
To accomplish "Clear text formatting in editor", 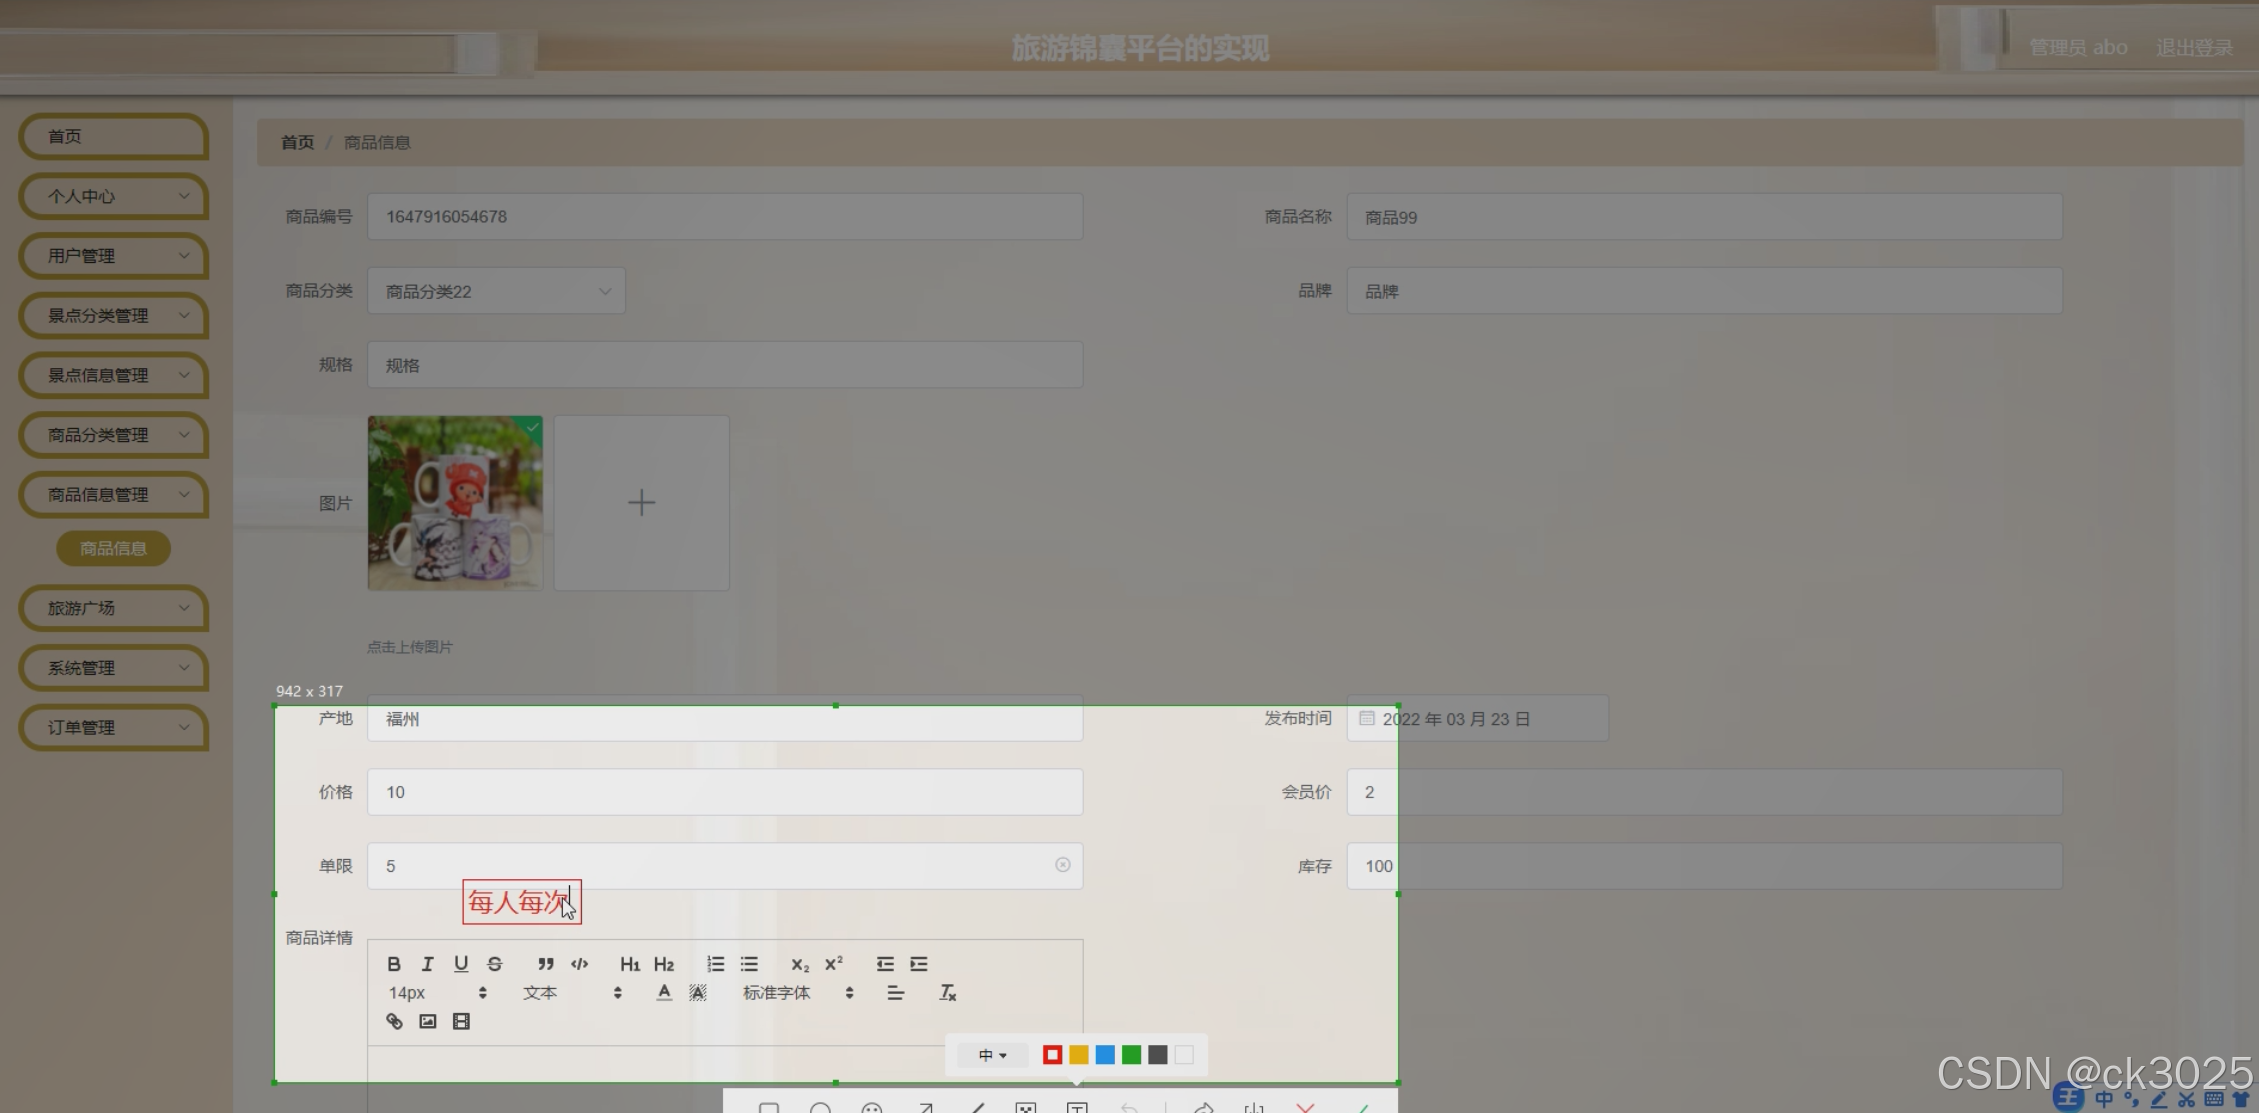I will tap(947, 993).
